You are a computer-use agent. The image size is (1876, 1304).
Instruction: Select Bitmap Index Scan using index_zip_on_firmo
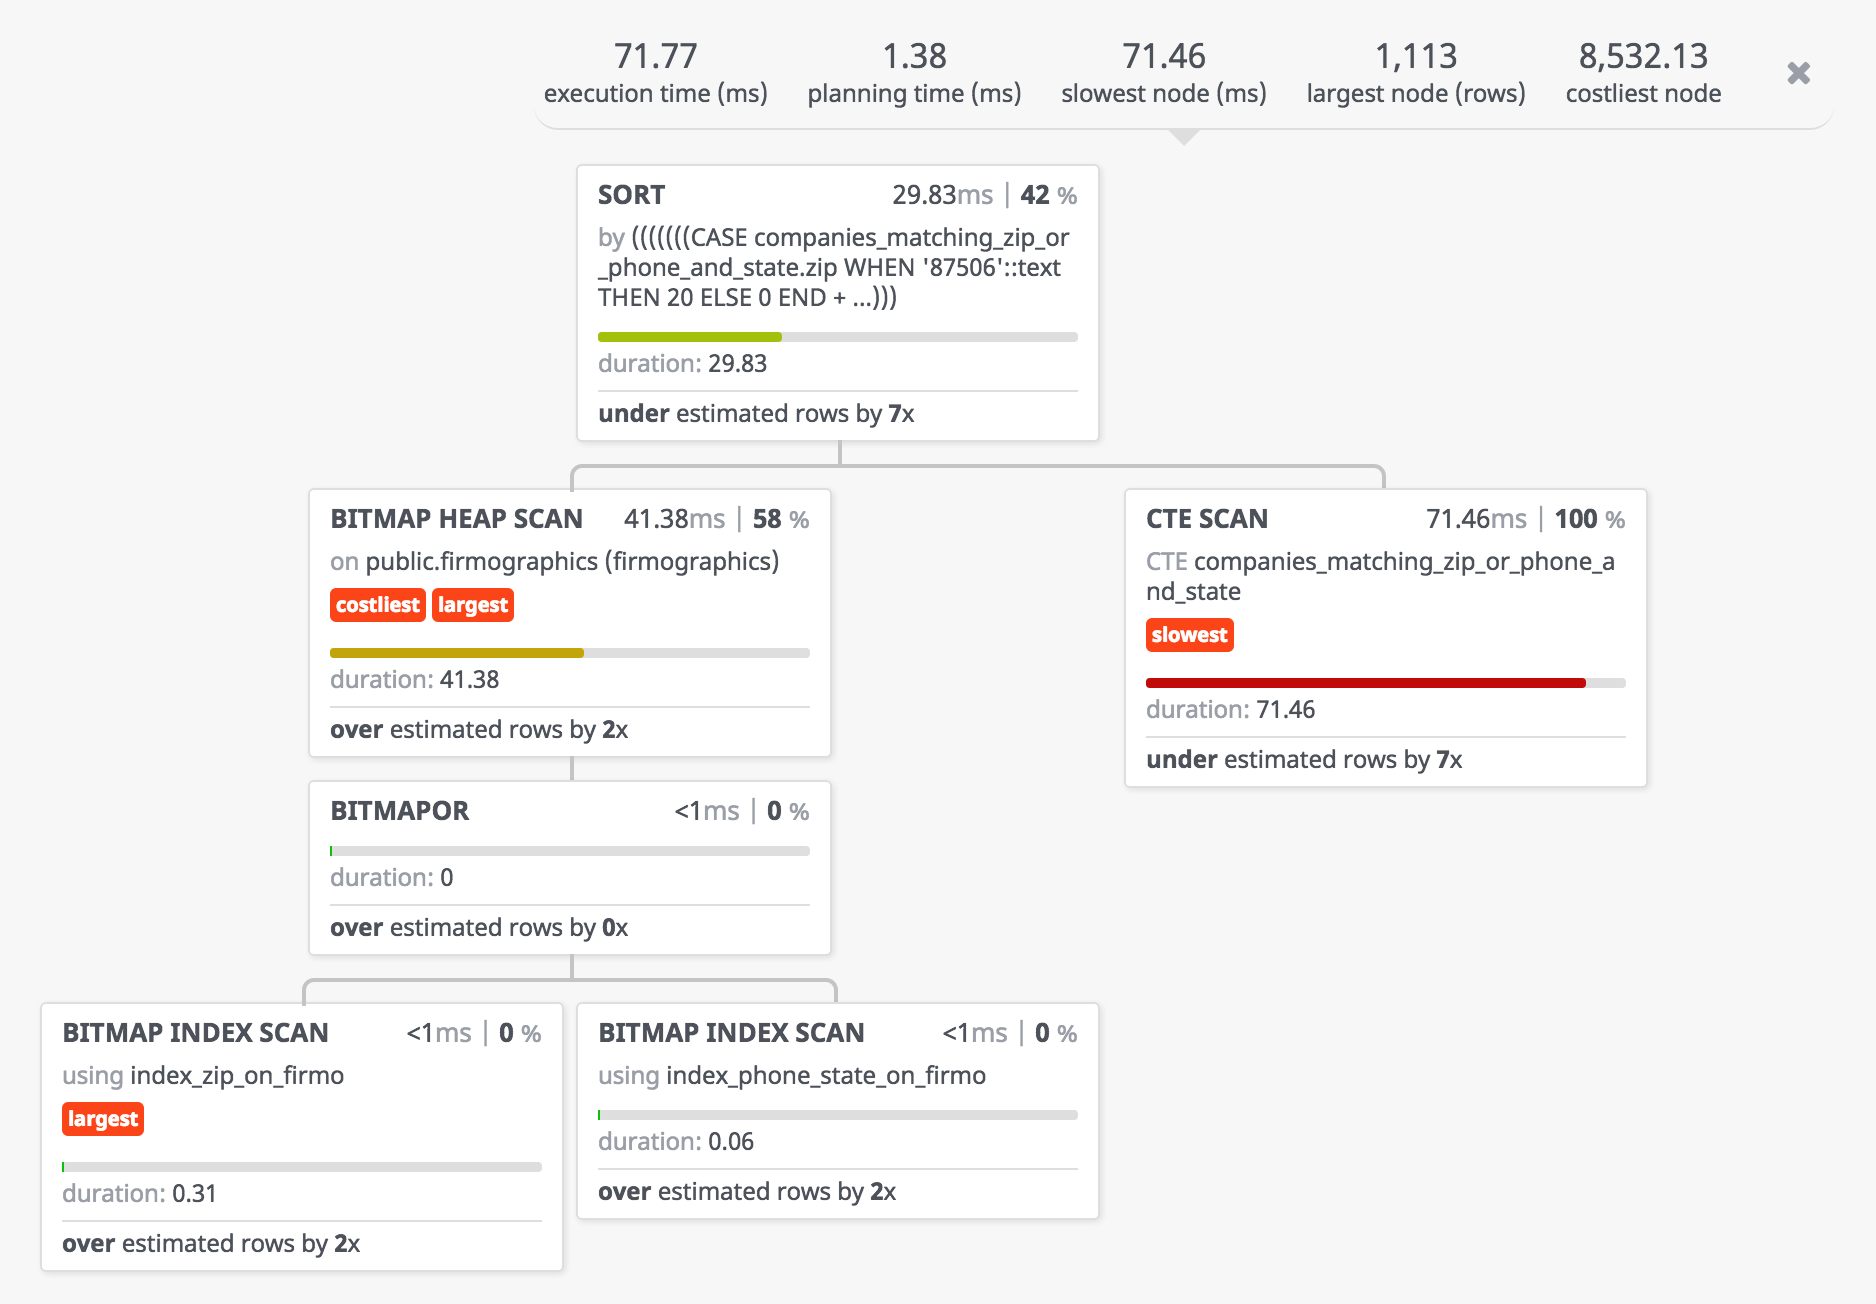(x=195, y=1033)
